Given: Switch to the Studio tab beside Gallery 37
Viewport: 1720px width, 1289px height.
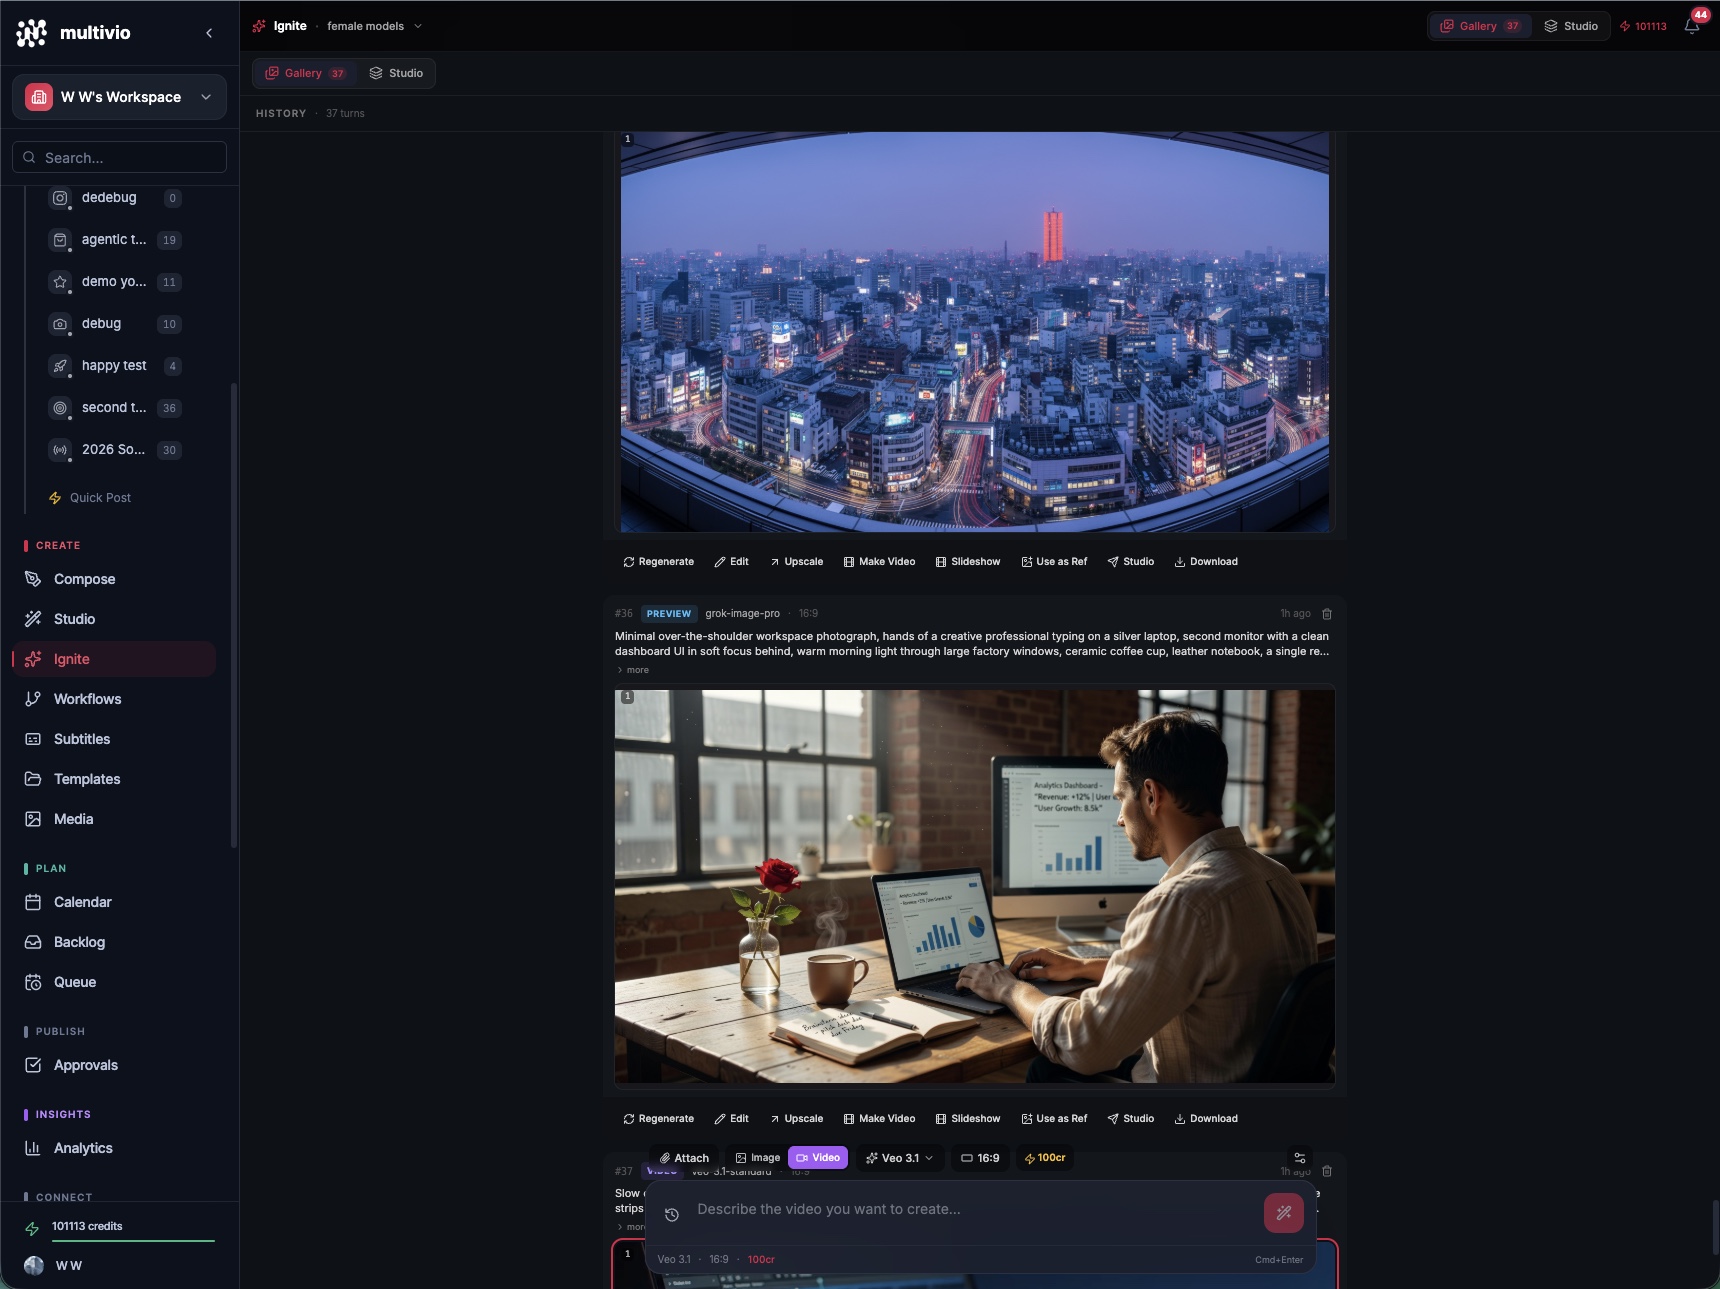Looking at the screenshot, I should point(396,73).
